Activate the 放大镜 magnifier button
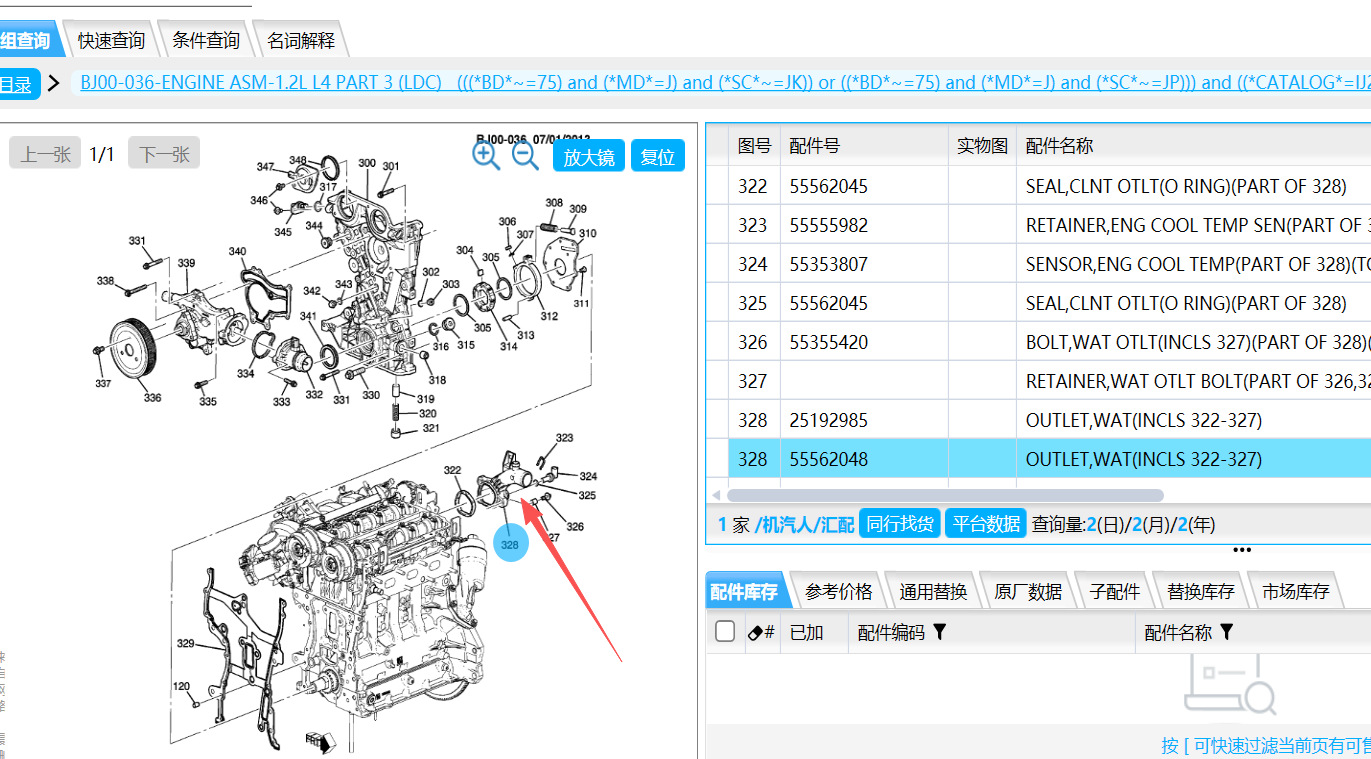This screenshot has height=759, width=1371. pos(588,156)
